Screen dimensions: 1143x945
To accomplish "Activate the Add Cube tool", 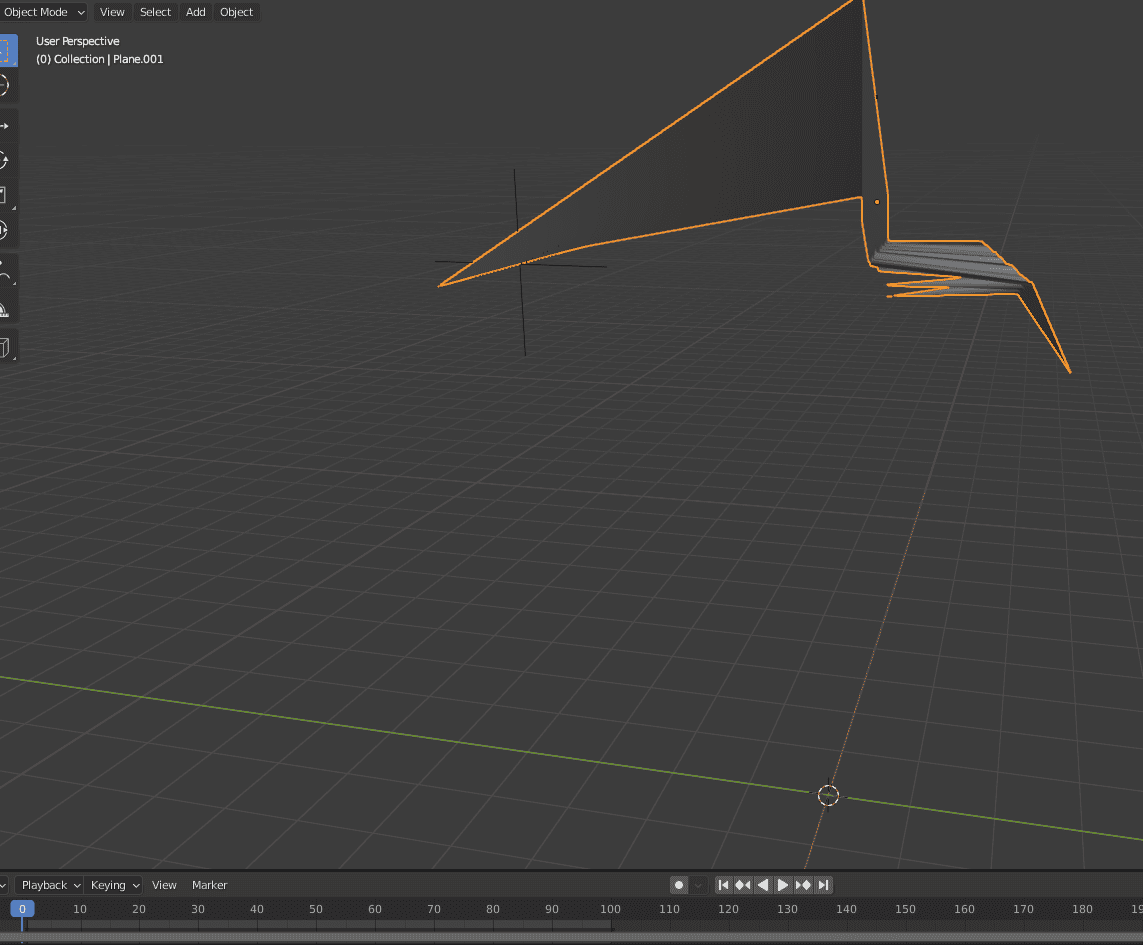I will point(9,347).
